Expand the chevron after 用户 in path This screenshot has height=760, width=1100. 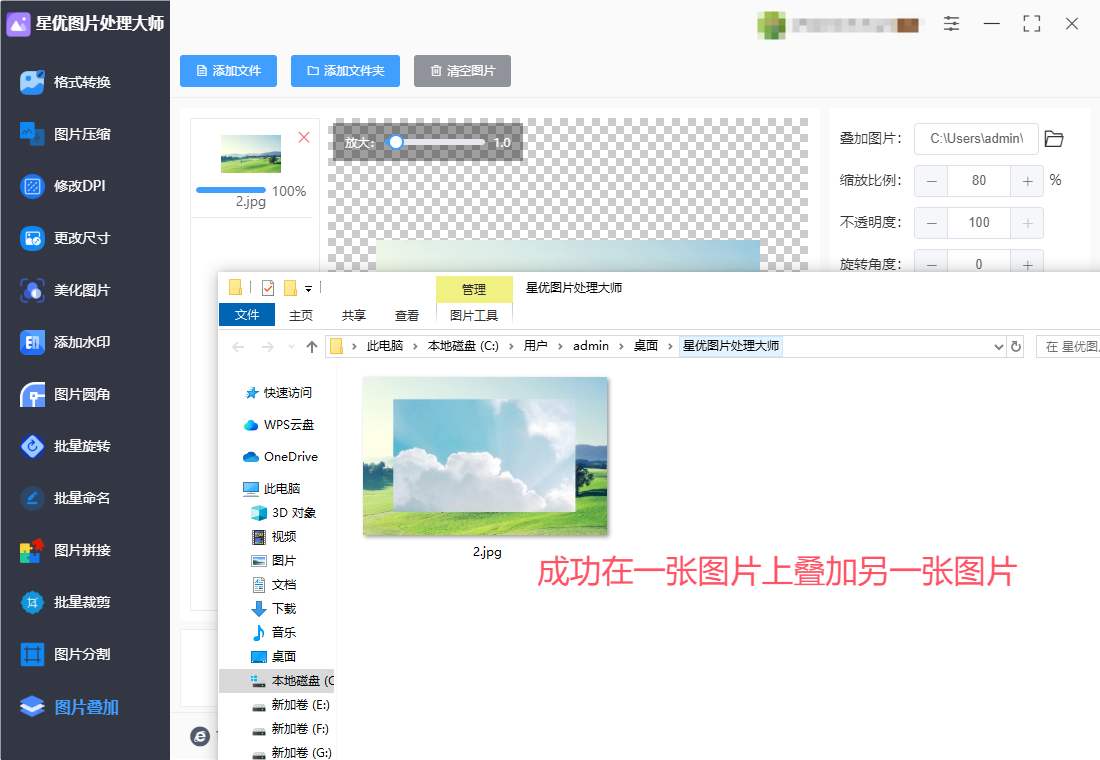[x=560, y=347]
